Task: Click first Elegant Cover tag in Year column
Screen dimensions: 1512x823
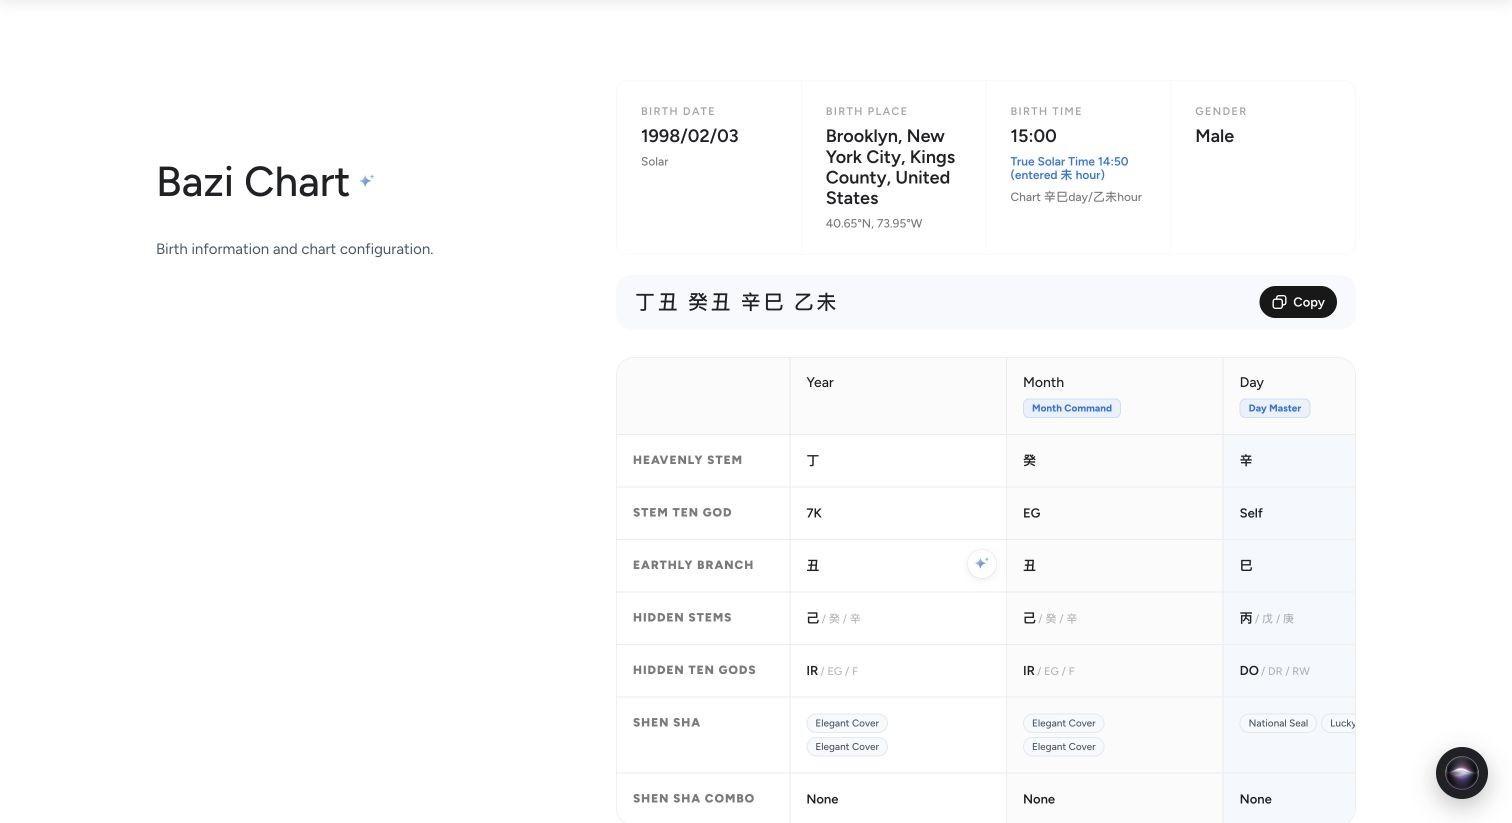Action: [x=847, y=723]
